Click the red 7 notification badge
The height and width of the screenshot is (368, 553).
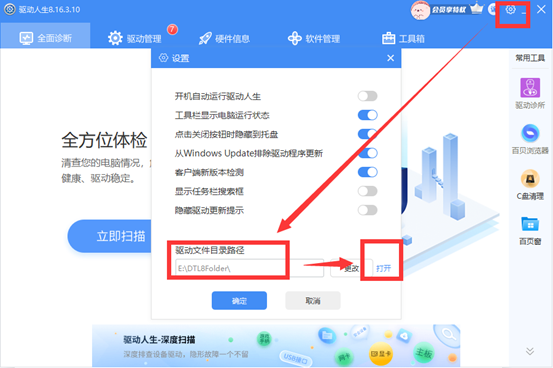172,29
